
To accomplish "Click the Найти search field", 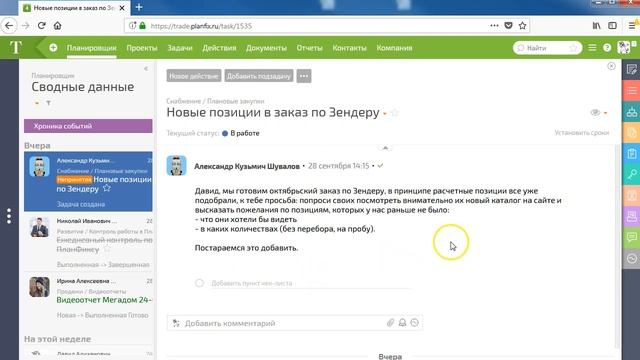I will click(x=546, y=48).
